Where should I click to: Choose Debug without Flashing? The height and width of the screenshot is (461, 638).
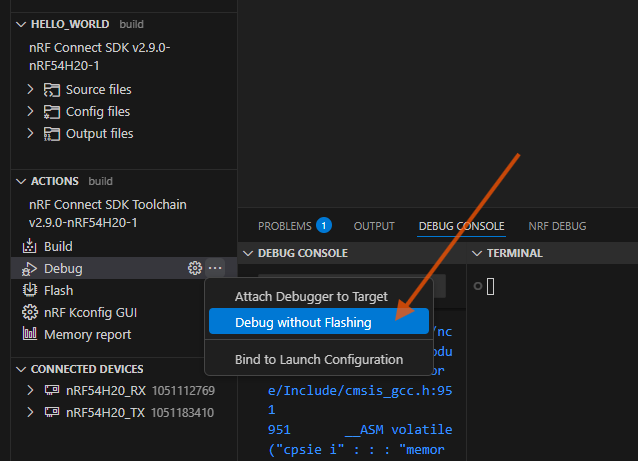click(x=319, y=322)
